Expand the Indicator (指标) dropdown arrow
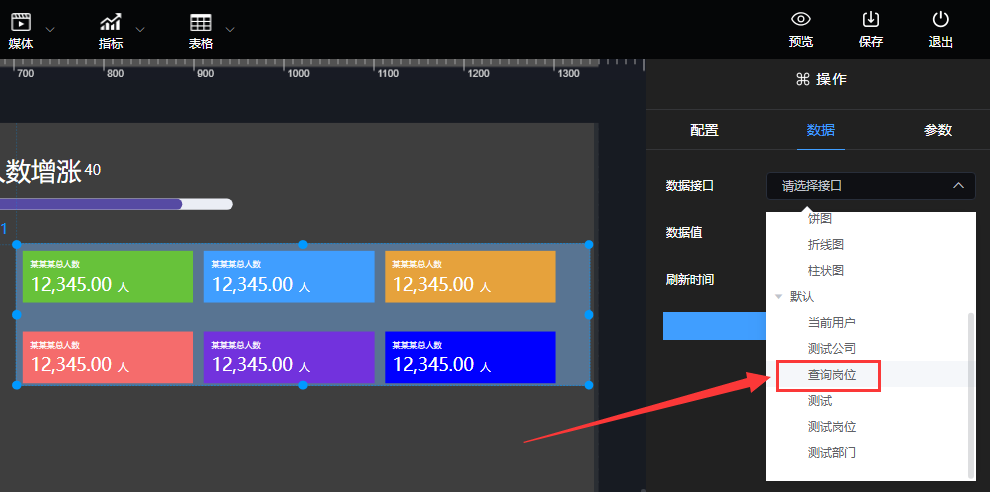 point(140,29)
